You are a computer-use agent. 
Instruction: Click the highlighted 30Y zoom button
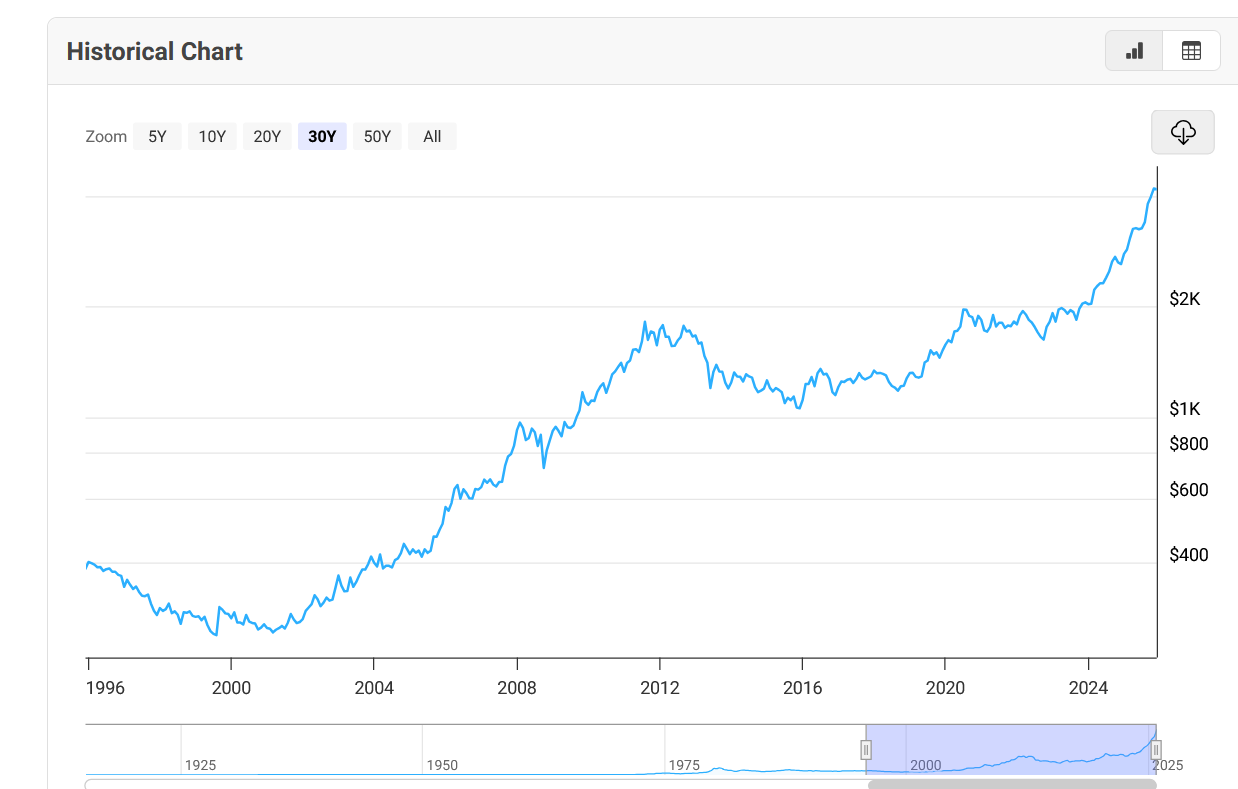tap(322, 137)
